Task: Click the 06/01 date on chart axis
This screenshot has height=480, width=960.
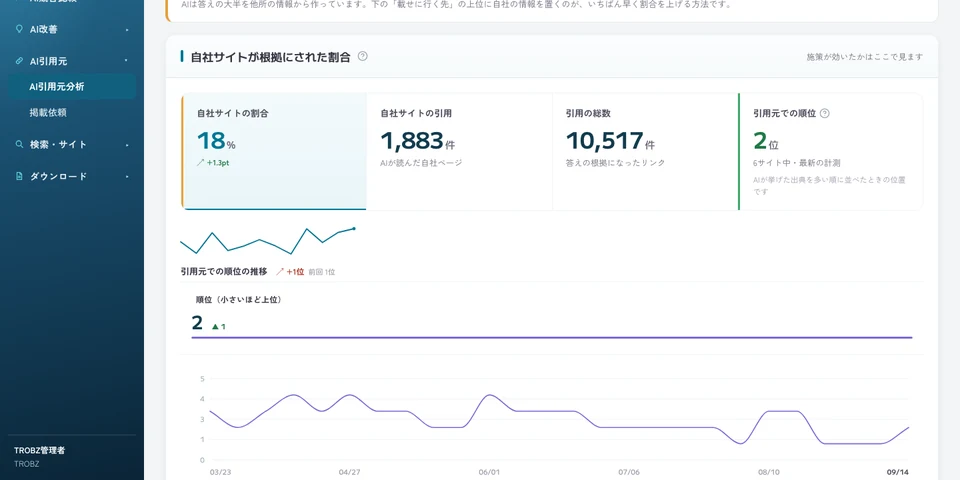Action: click(x=489, y=472)
